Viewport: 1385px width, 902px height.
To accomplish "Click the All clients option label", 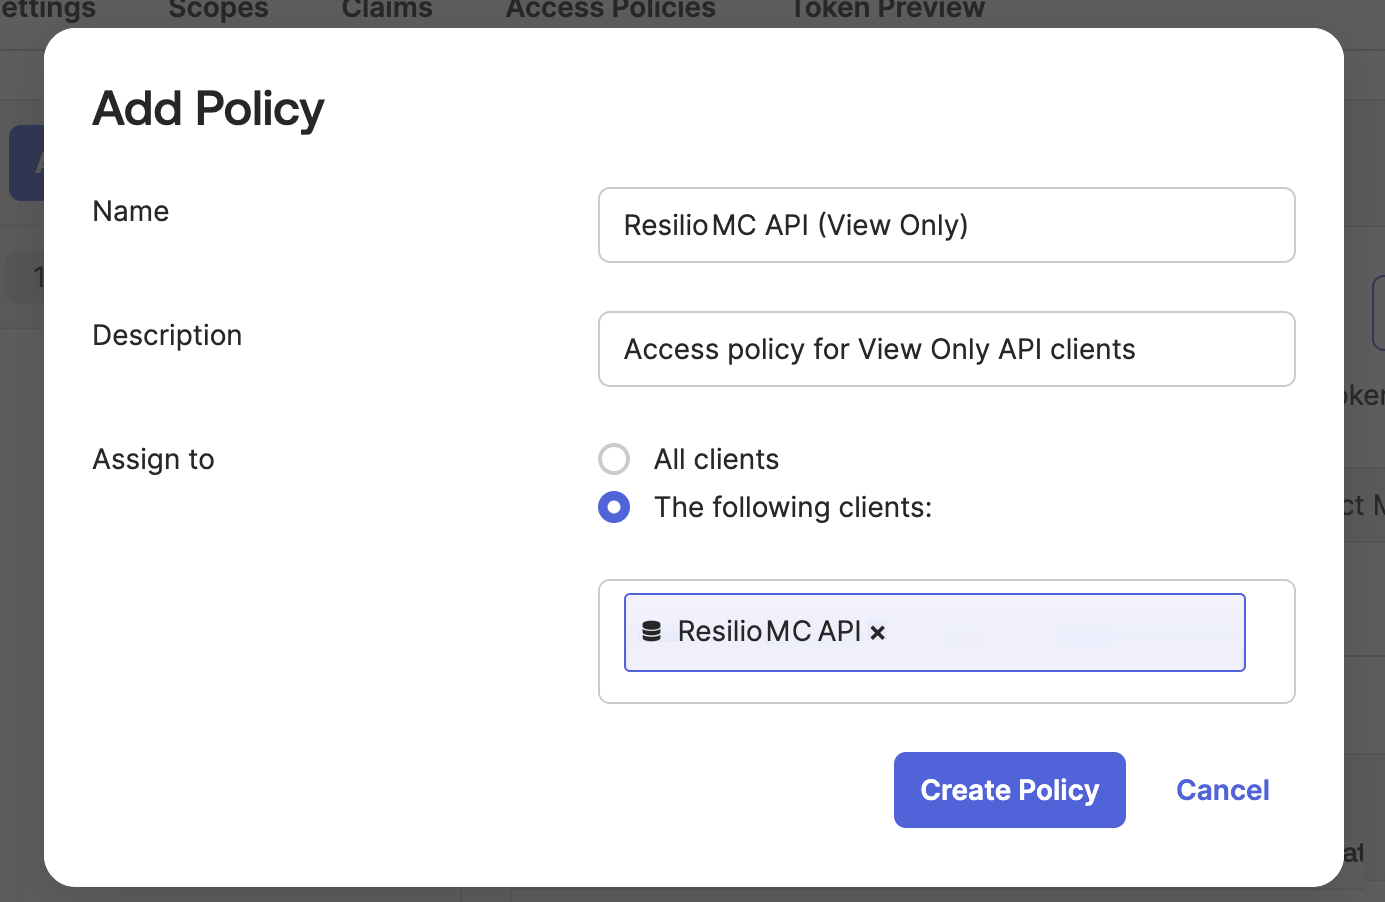I will [716, 459].
